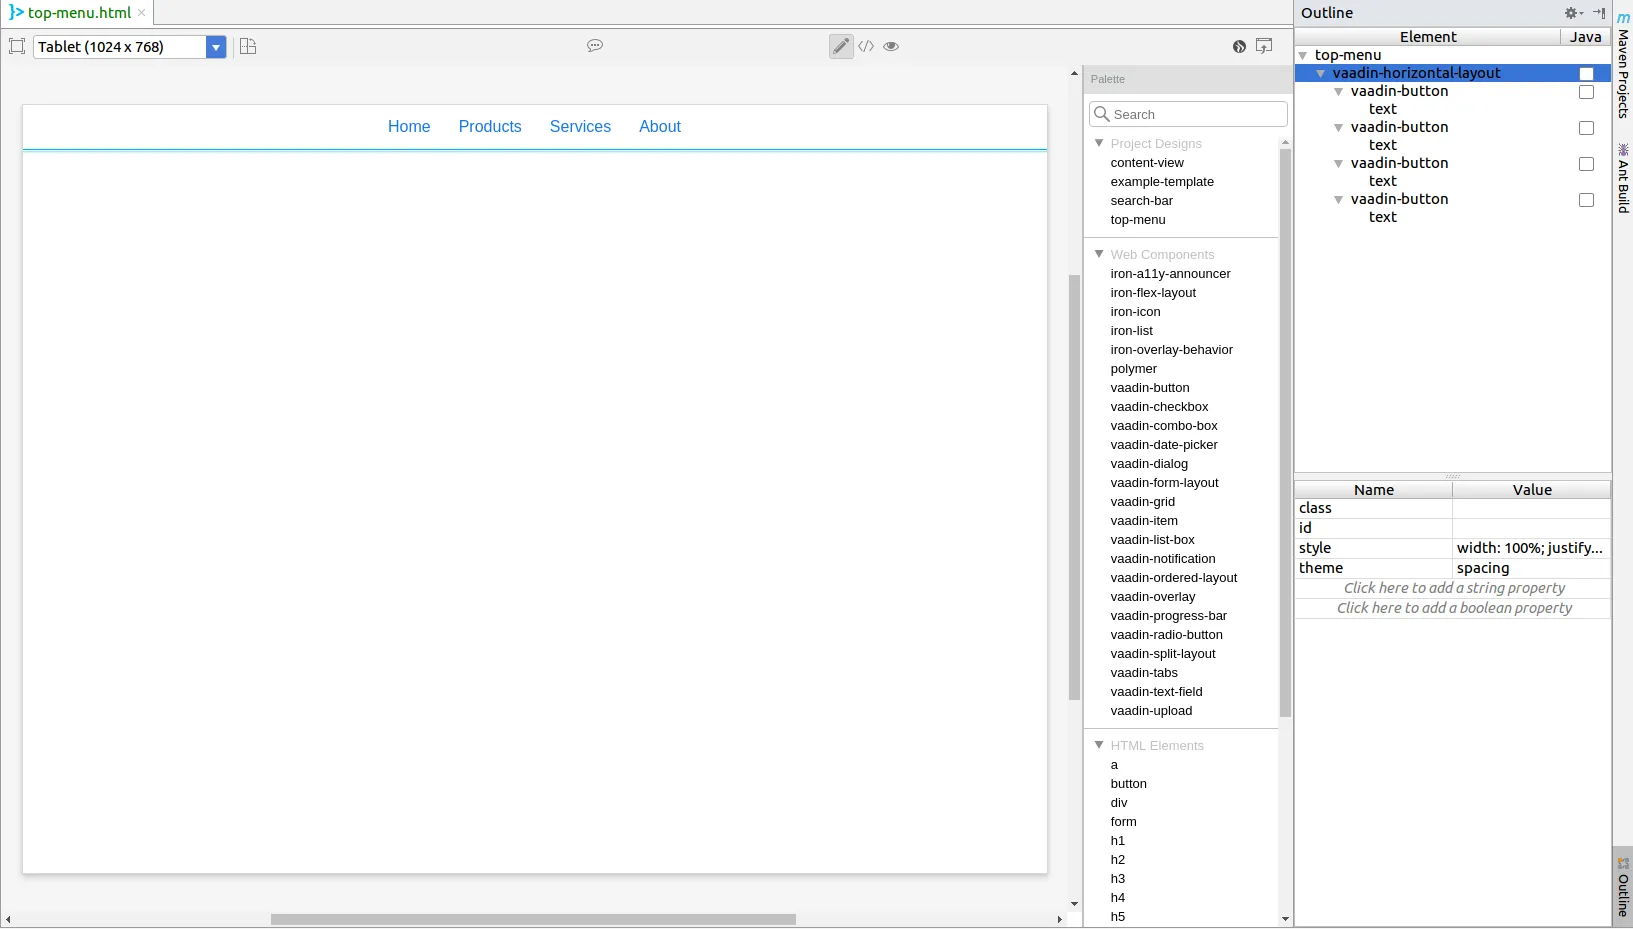Open the preview eye mode
1633x929 pixels.
(890, 46)
